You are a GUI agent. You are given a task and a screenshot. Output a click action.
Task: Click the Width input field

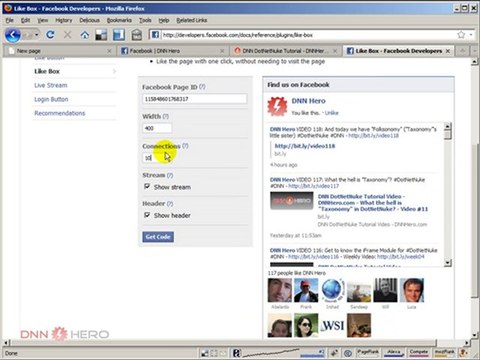pos(157,128)
